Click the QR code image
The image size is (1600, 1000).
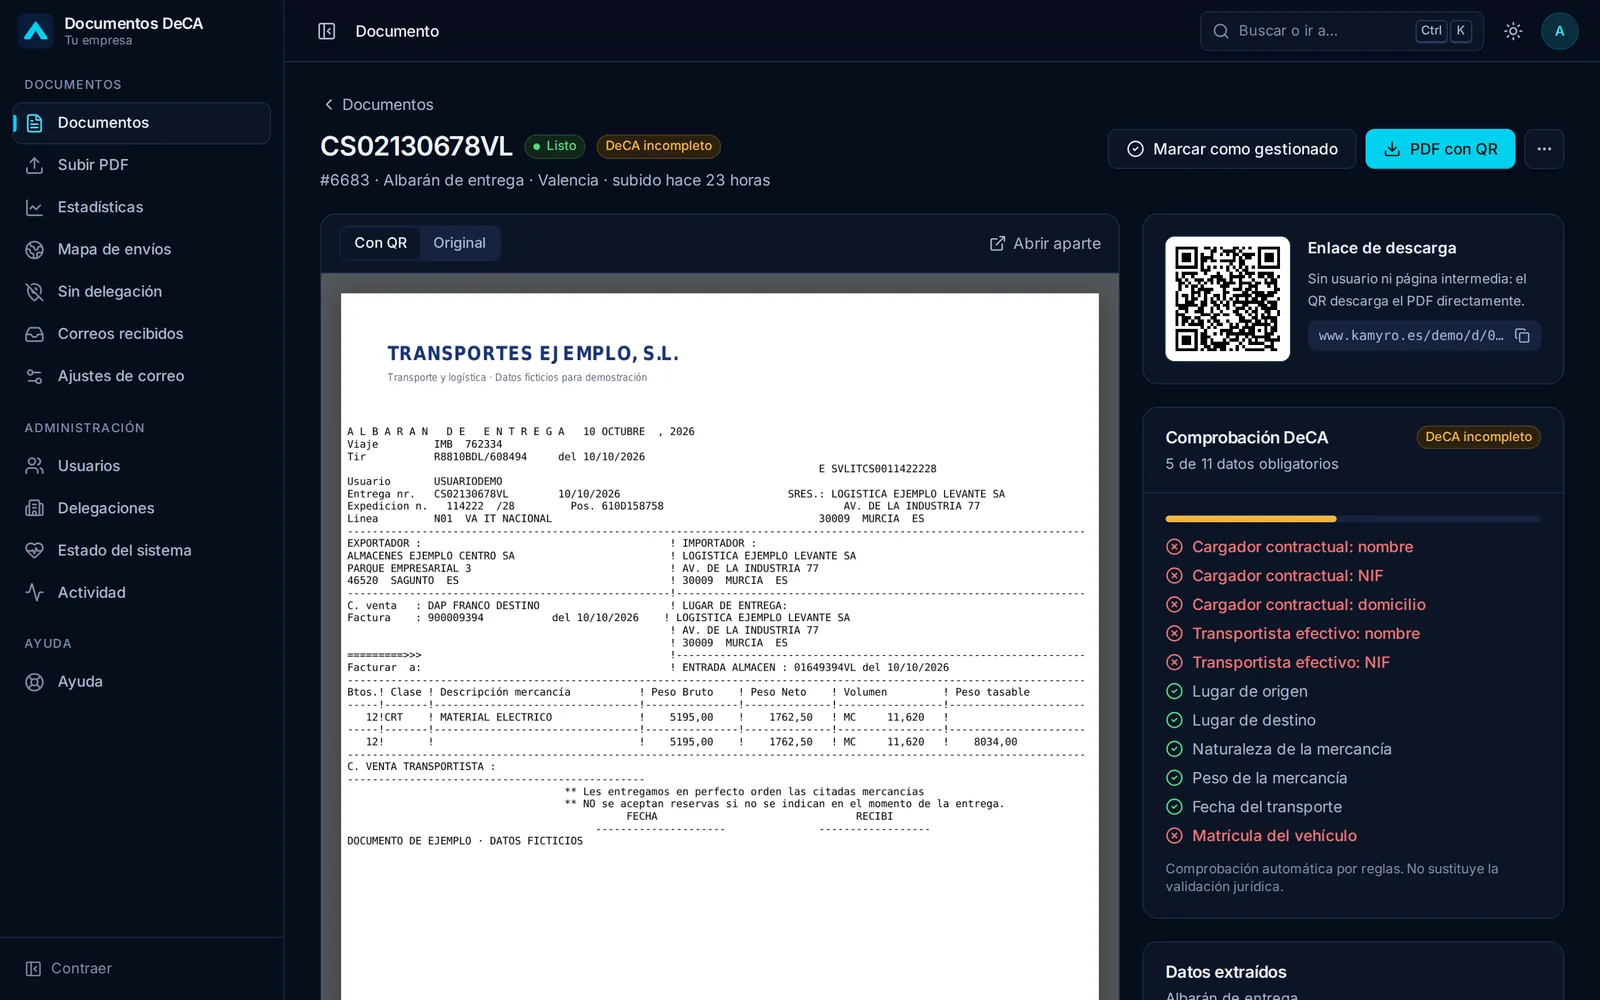point(1227,299)
